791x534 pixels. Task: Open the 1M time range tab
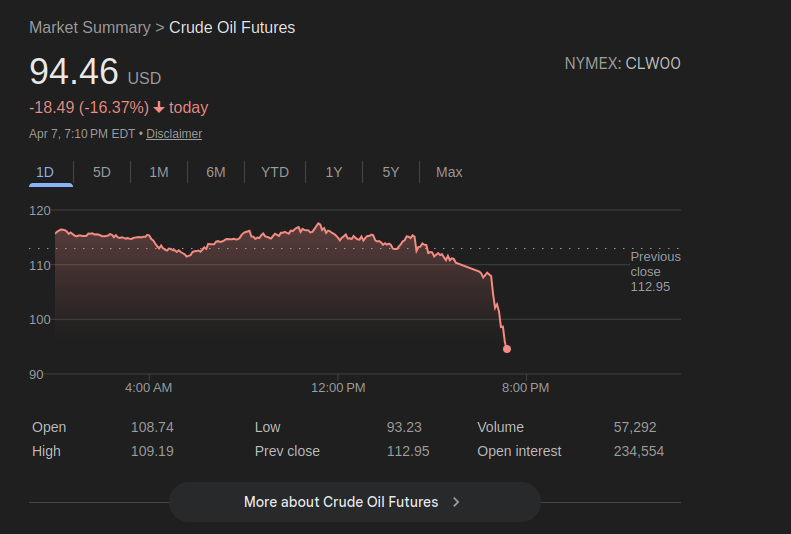click(159, 172)
